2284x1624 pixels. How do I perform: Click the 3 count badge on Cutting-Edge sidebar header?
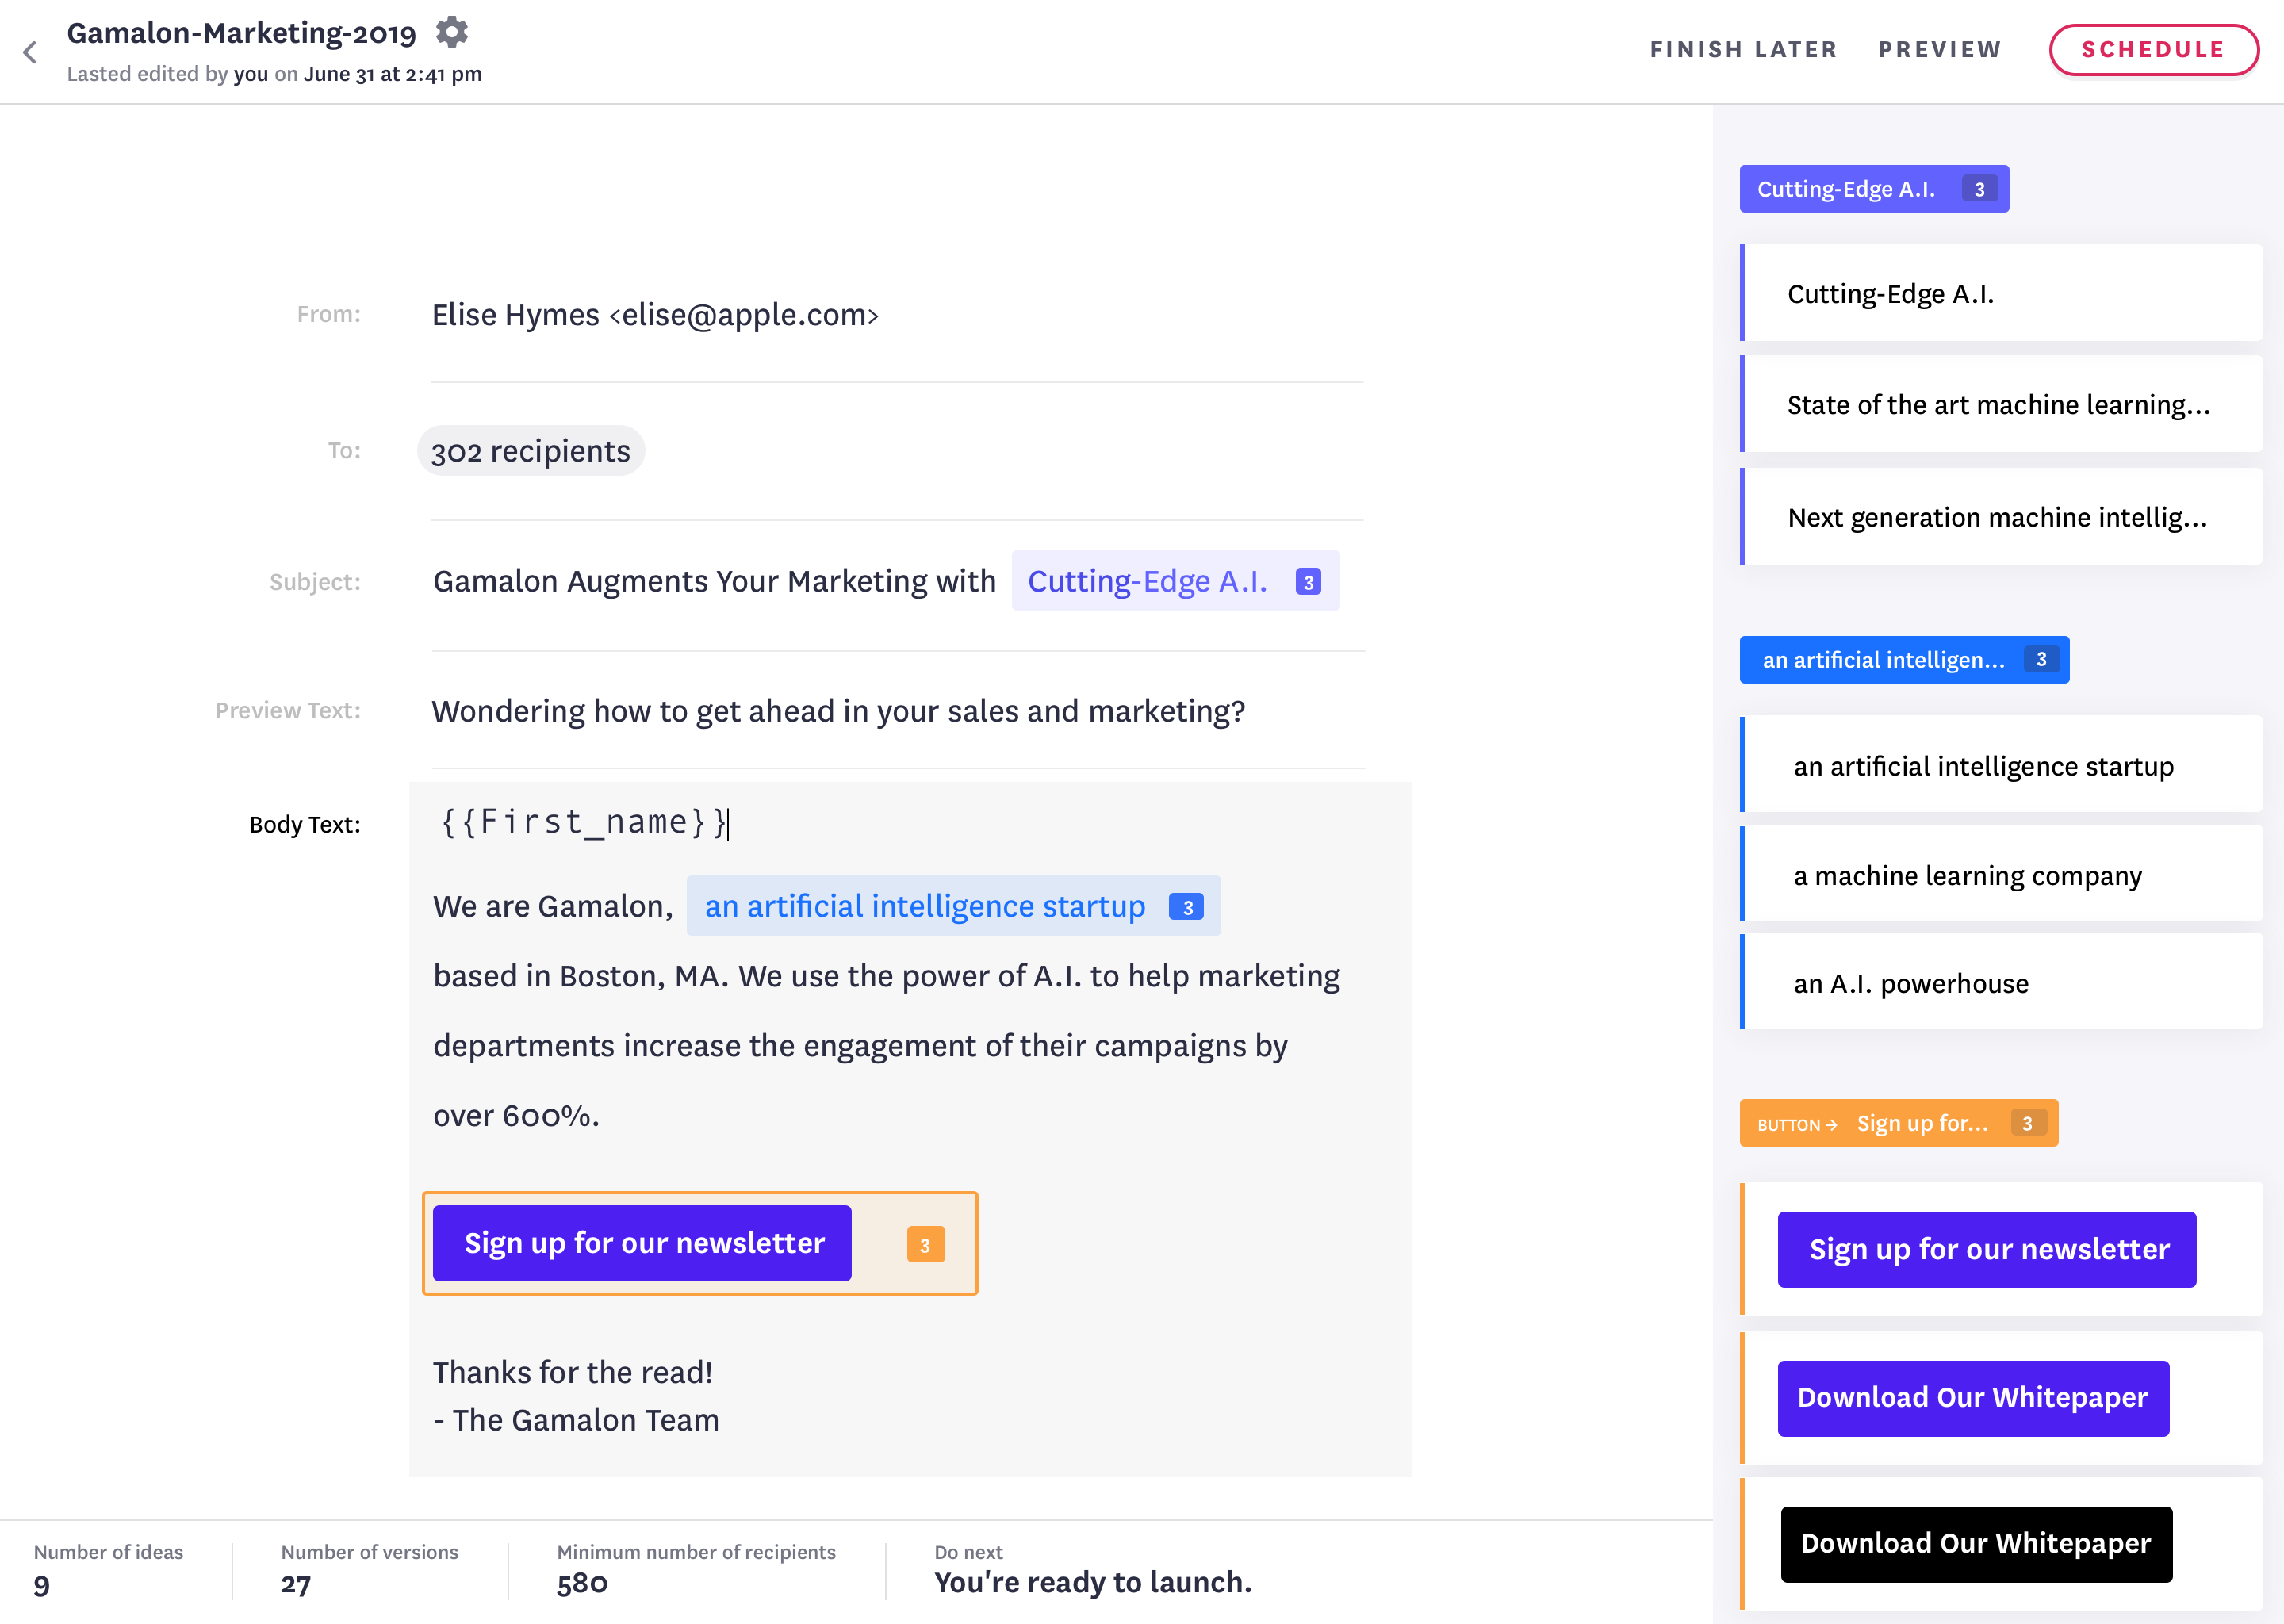[1979, 189]
